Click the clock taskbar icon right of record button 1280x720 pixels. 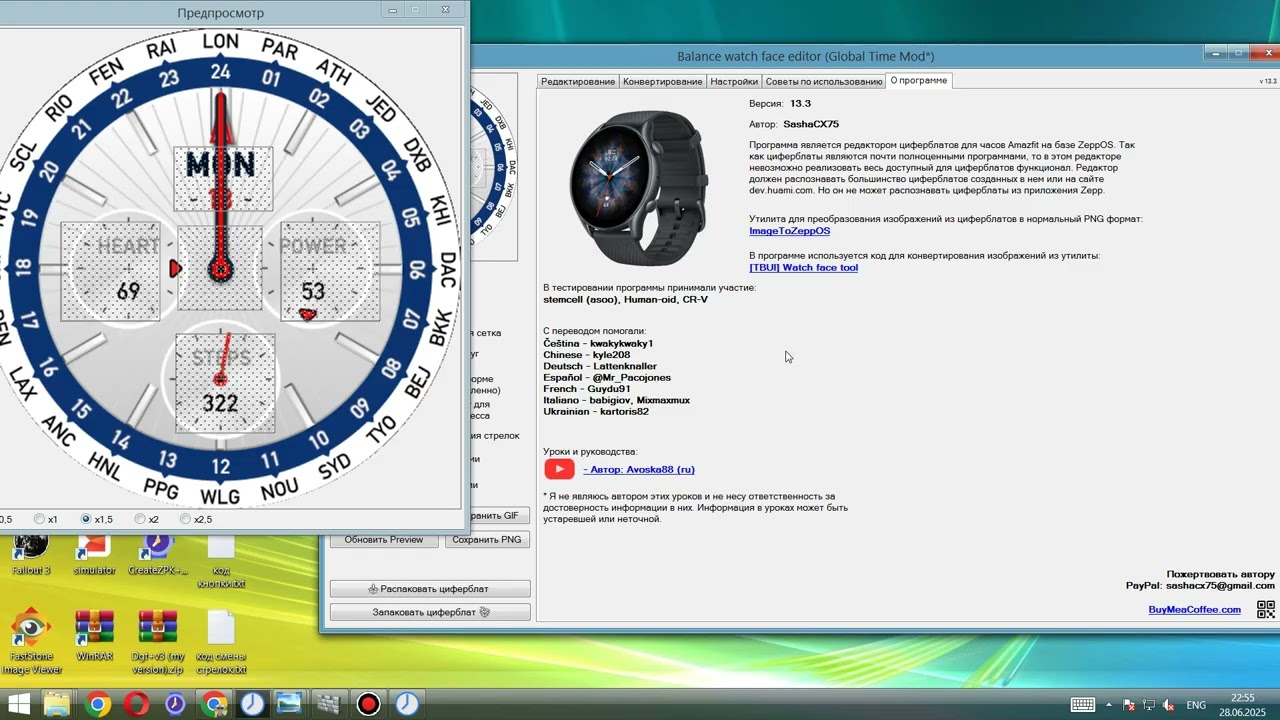[406, 704]
